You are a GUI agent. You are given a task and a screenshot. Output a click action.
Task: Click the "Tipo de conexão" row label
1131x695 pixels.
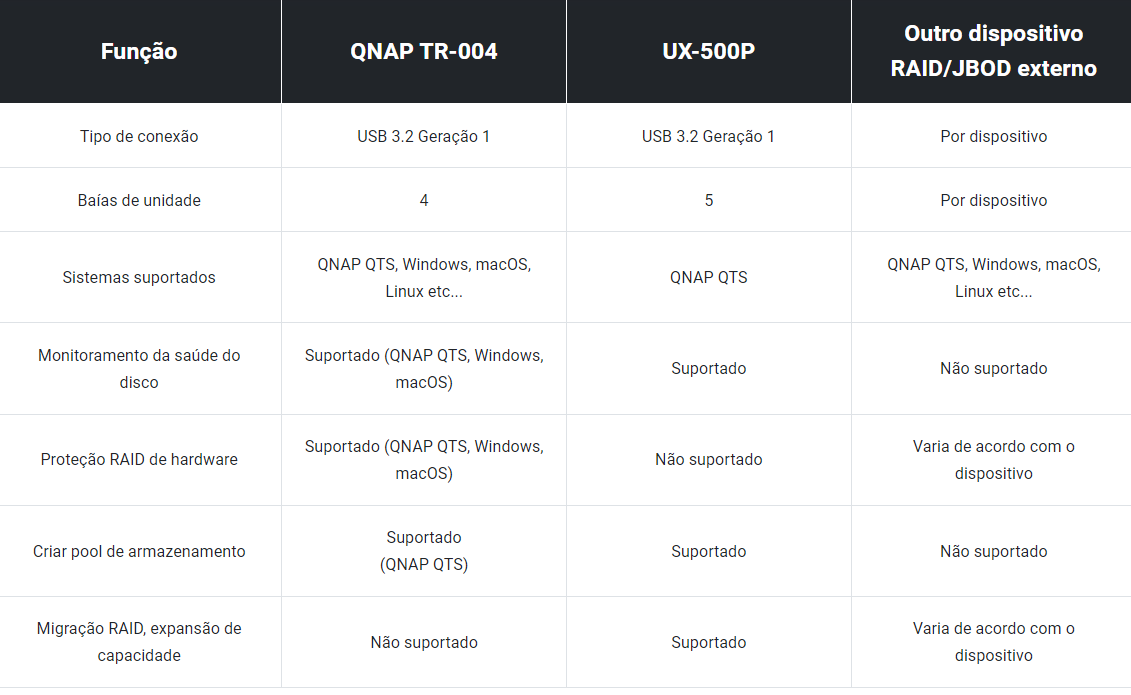coord(139,136)
